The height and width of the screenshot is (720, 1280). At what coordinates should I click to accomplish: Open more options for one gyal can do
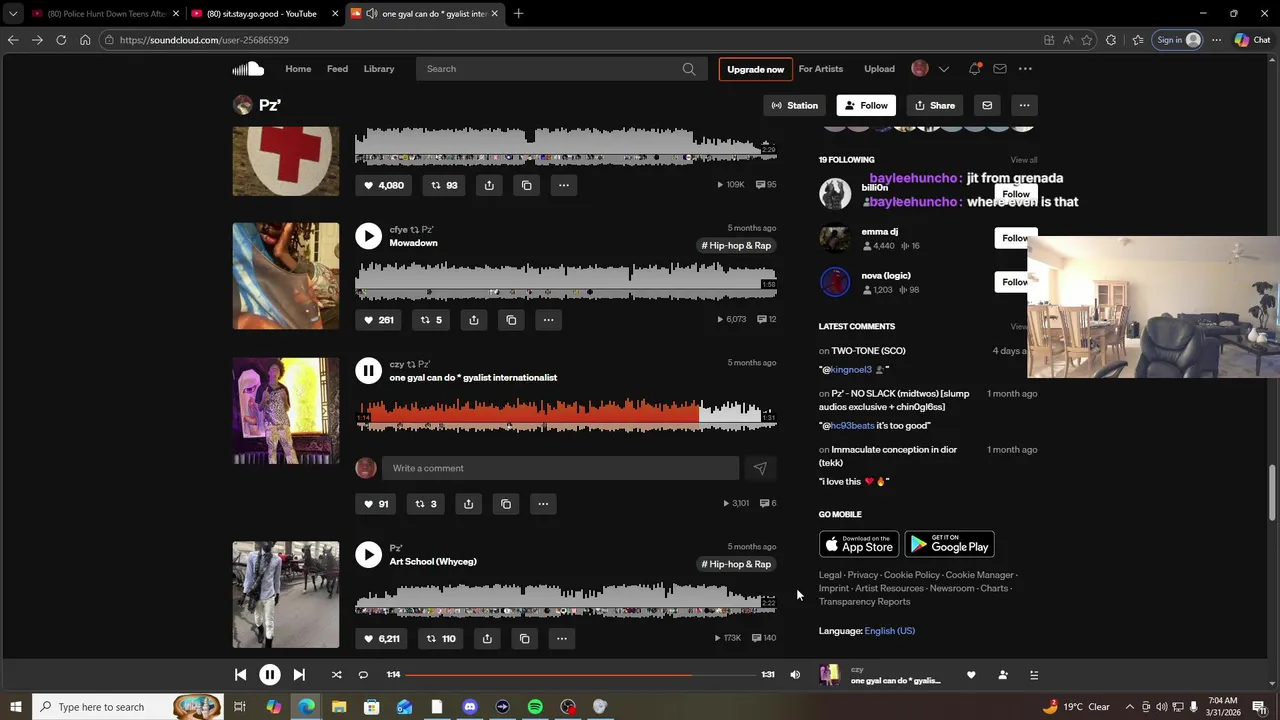click(x=543, y=504)
